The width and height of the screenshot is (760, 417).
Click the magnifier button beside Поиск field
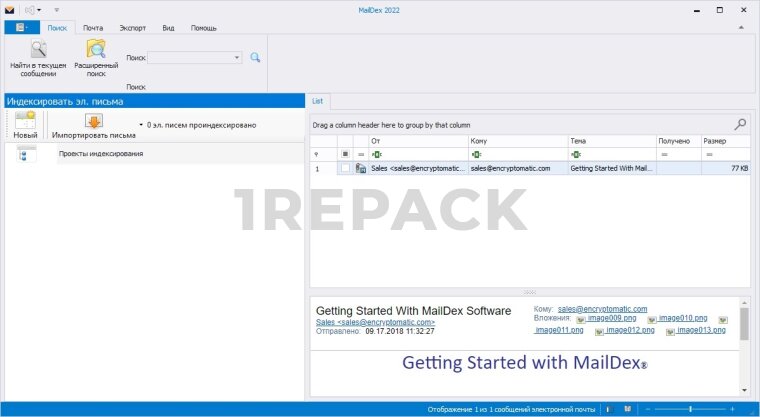255,58
